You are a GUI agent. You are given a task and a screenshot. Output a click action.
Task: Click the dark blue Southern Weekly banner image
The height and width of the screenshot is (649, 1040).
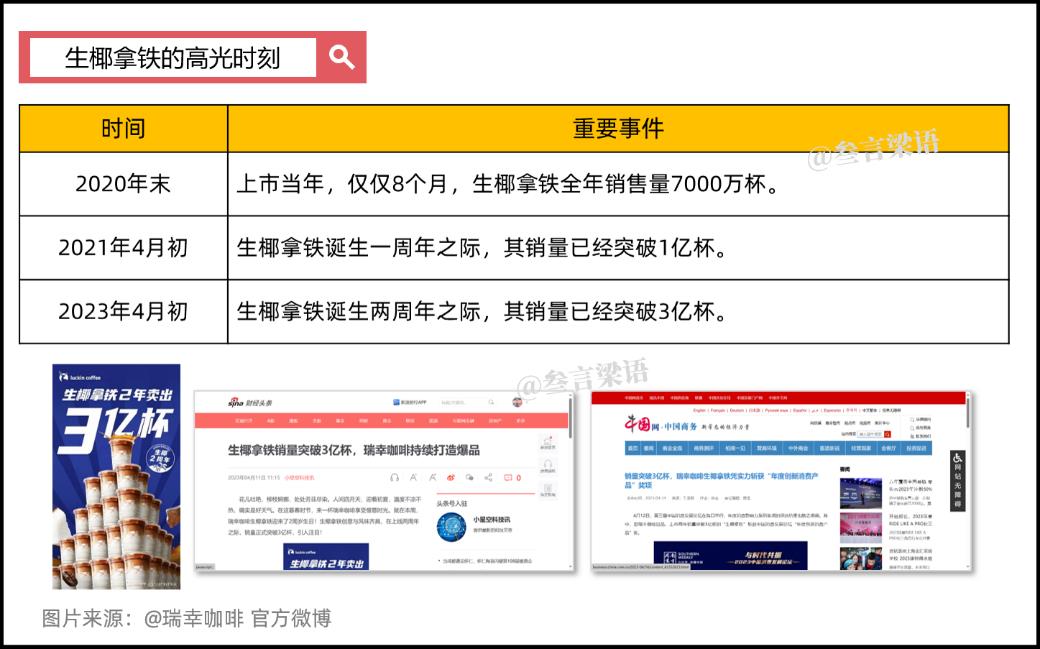coord(730,555)
